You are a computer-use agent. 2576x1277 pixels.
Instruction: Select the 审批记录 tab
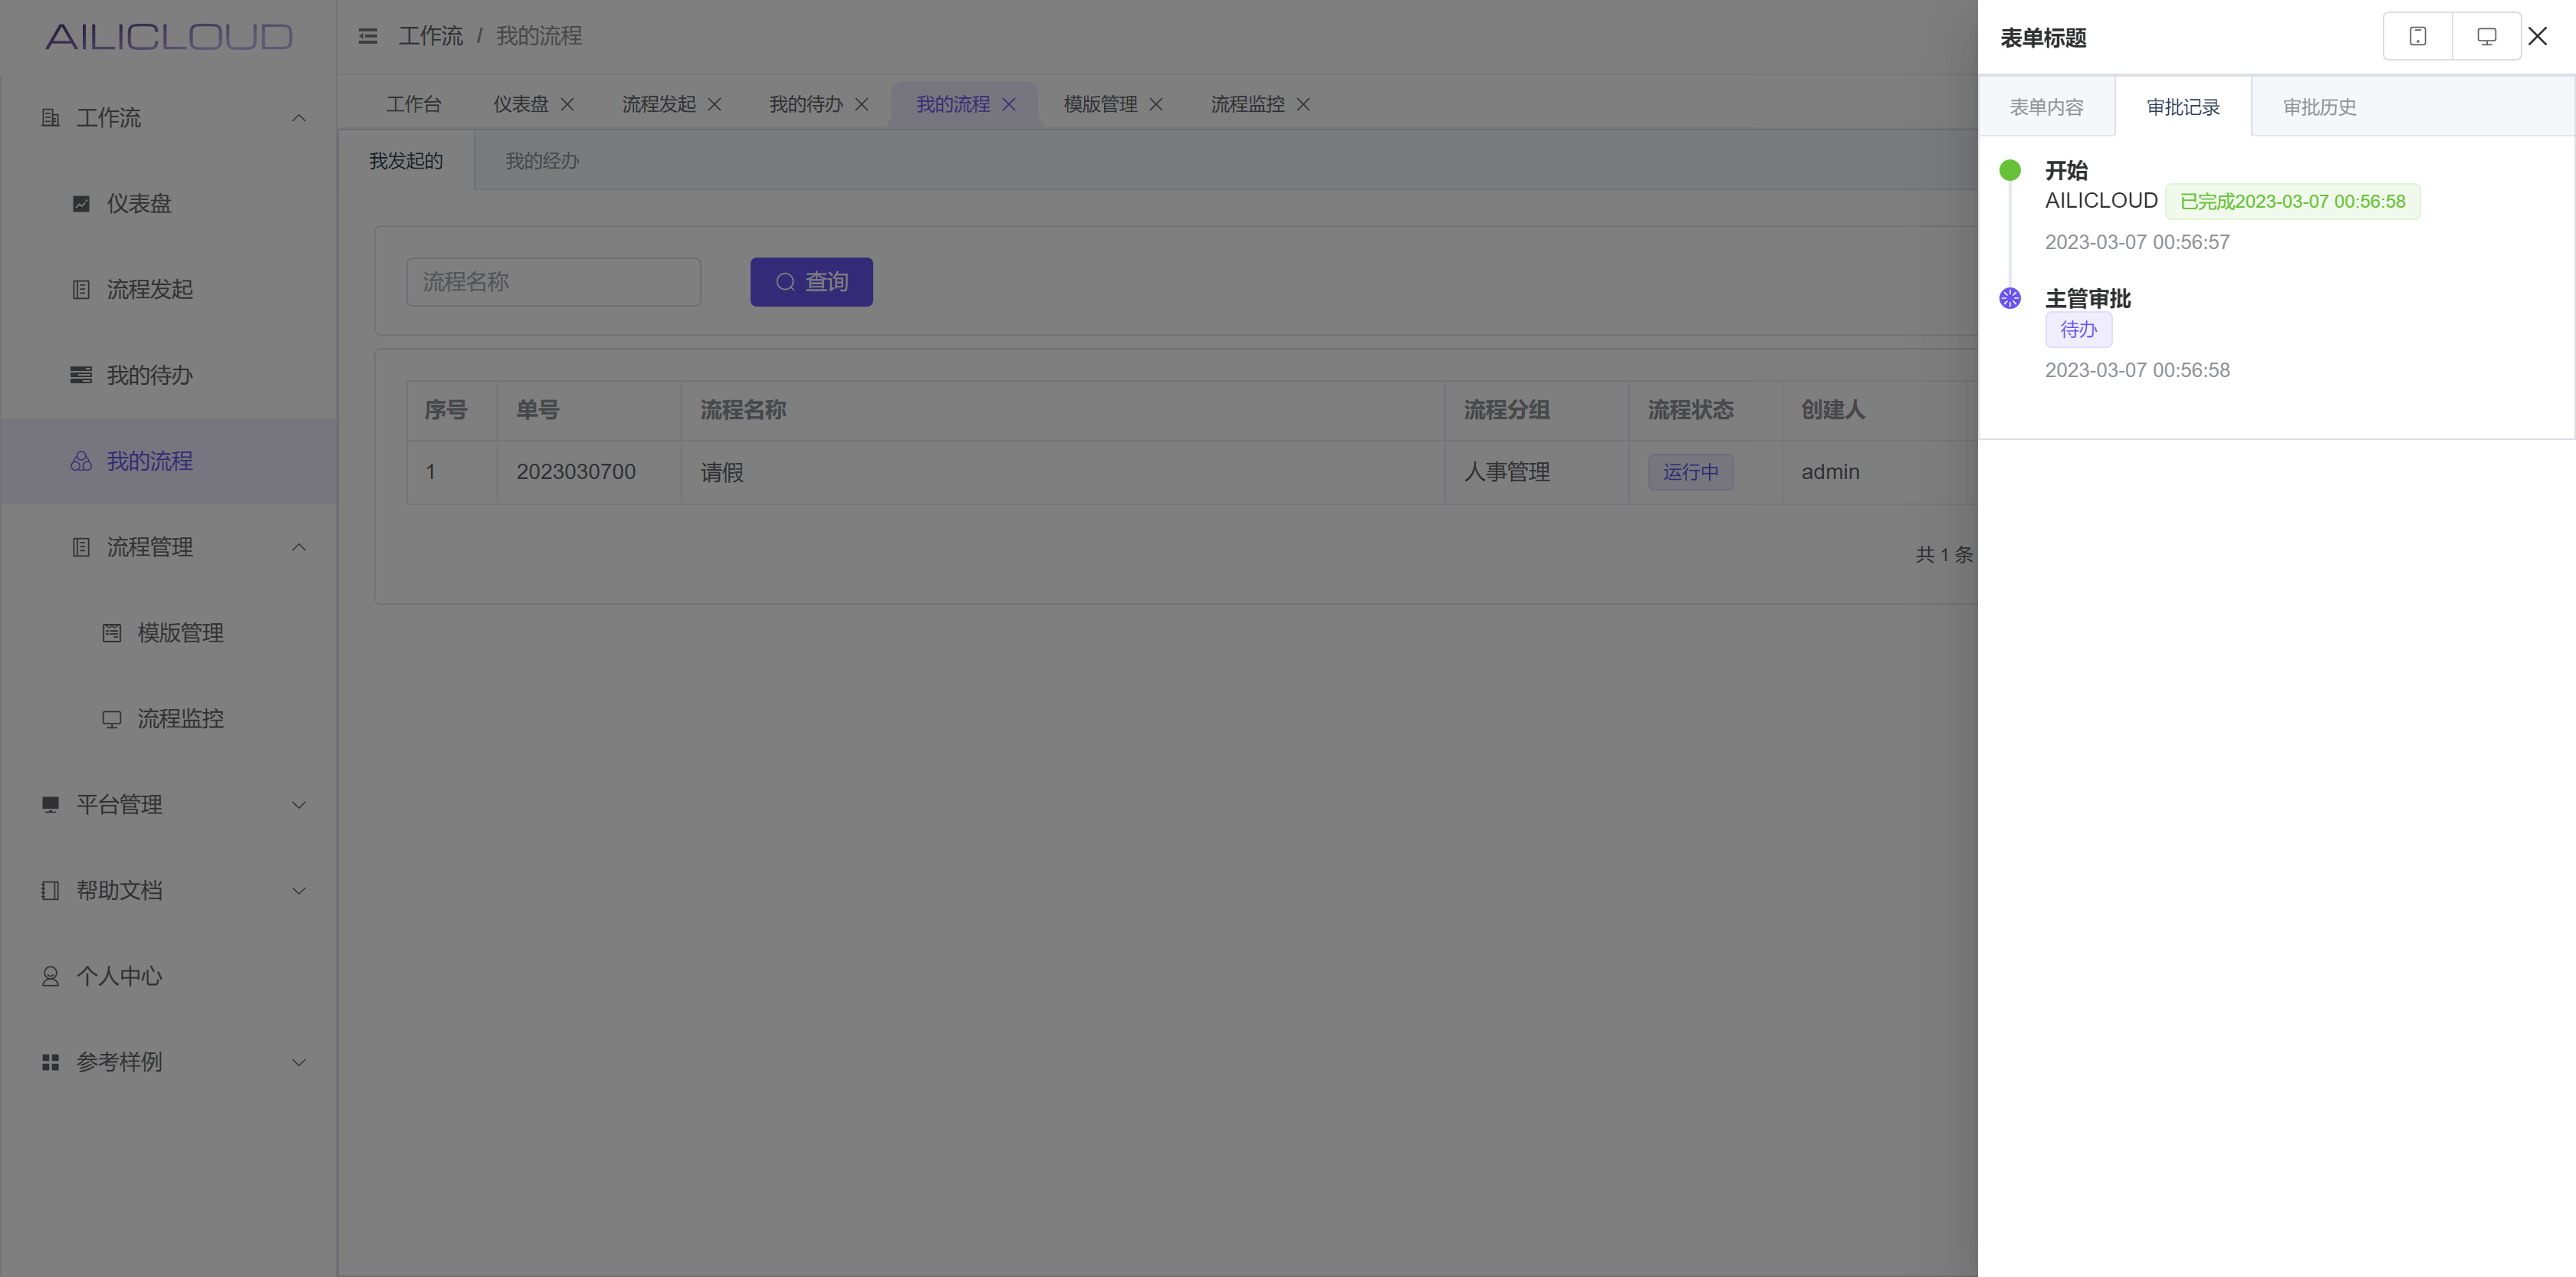2183,107
